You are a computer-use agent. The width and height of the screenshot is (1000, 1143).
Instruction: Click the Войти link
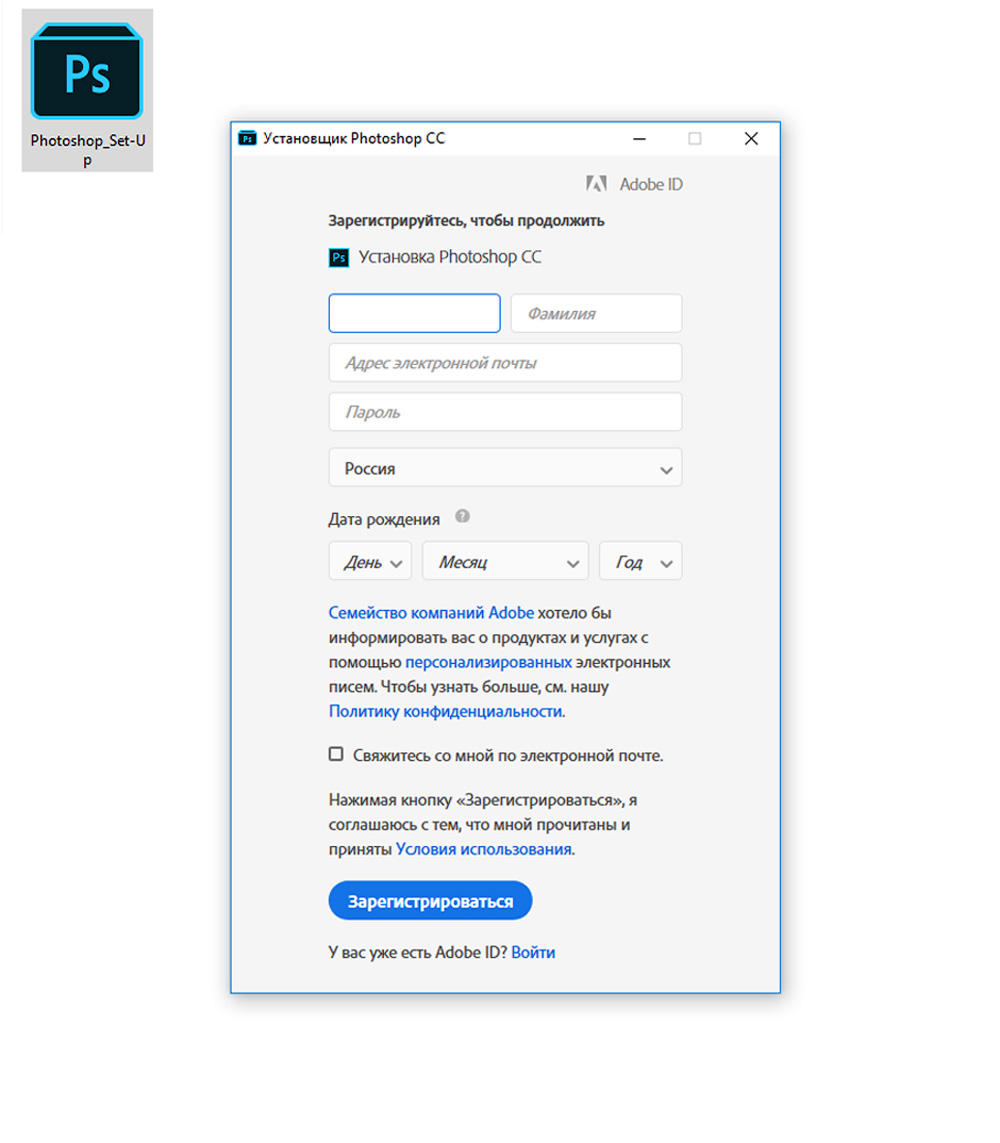(x=534, y=953)
